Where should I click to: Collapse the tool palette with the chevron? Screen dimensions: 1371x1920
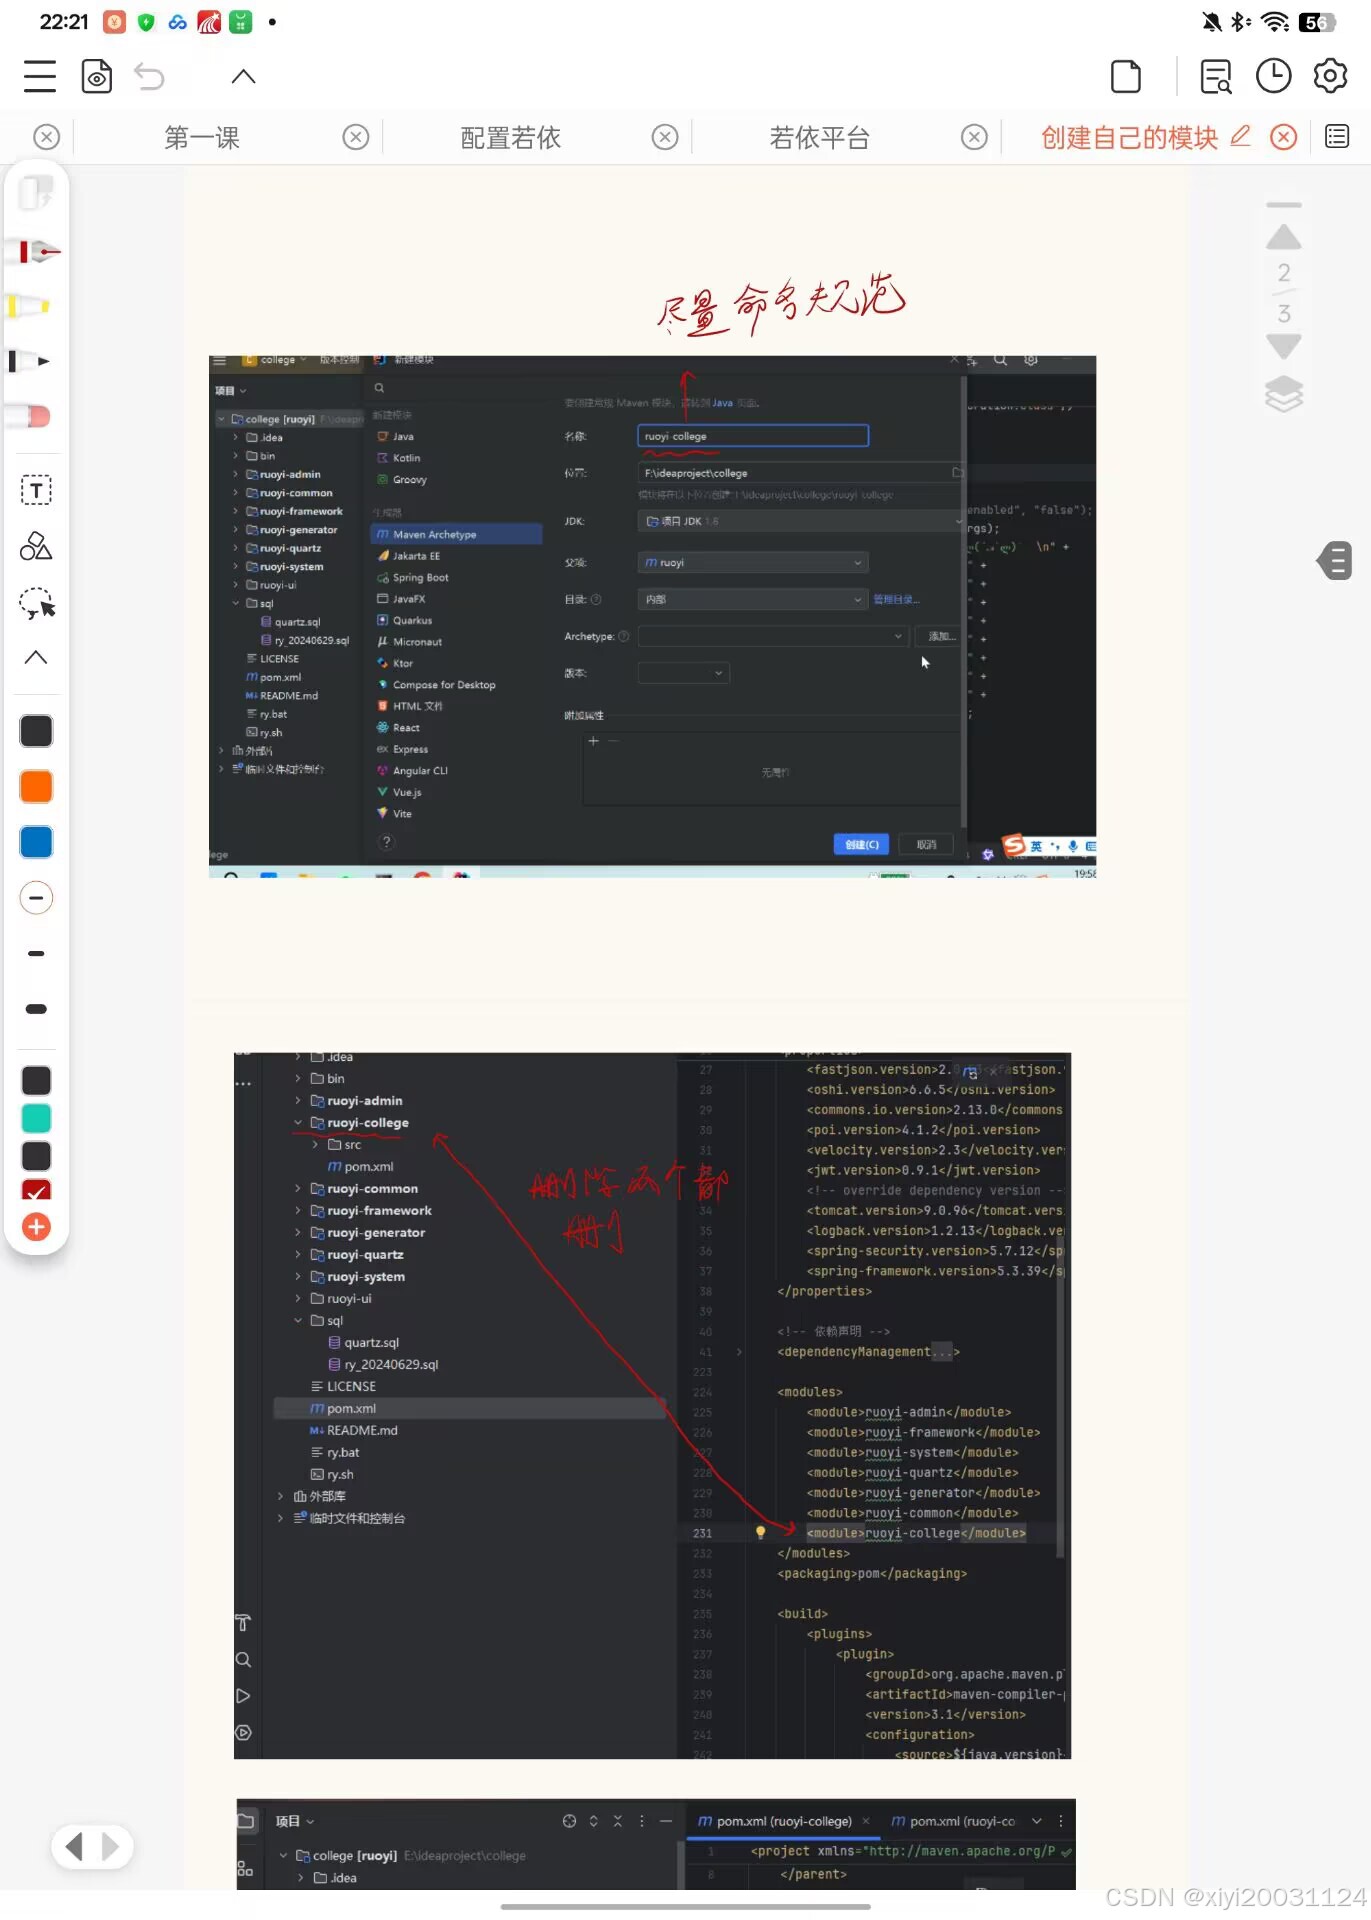tap(36, 657)
